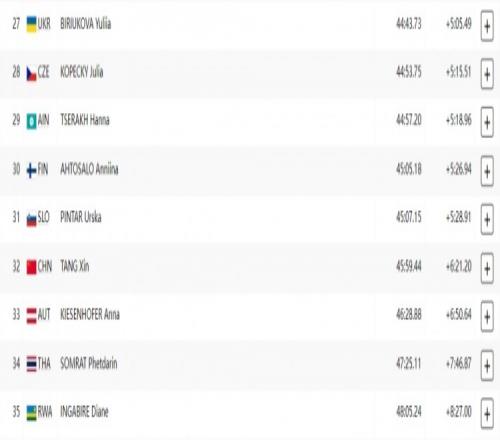Expand details for TSERAKH Hanna row
This screenshot has width=500, height=440.
487,122
